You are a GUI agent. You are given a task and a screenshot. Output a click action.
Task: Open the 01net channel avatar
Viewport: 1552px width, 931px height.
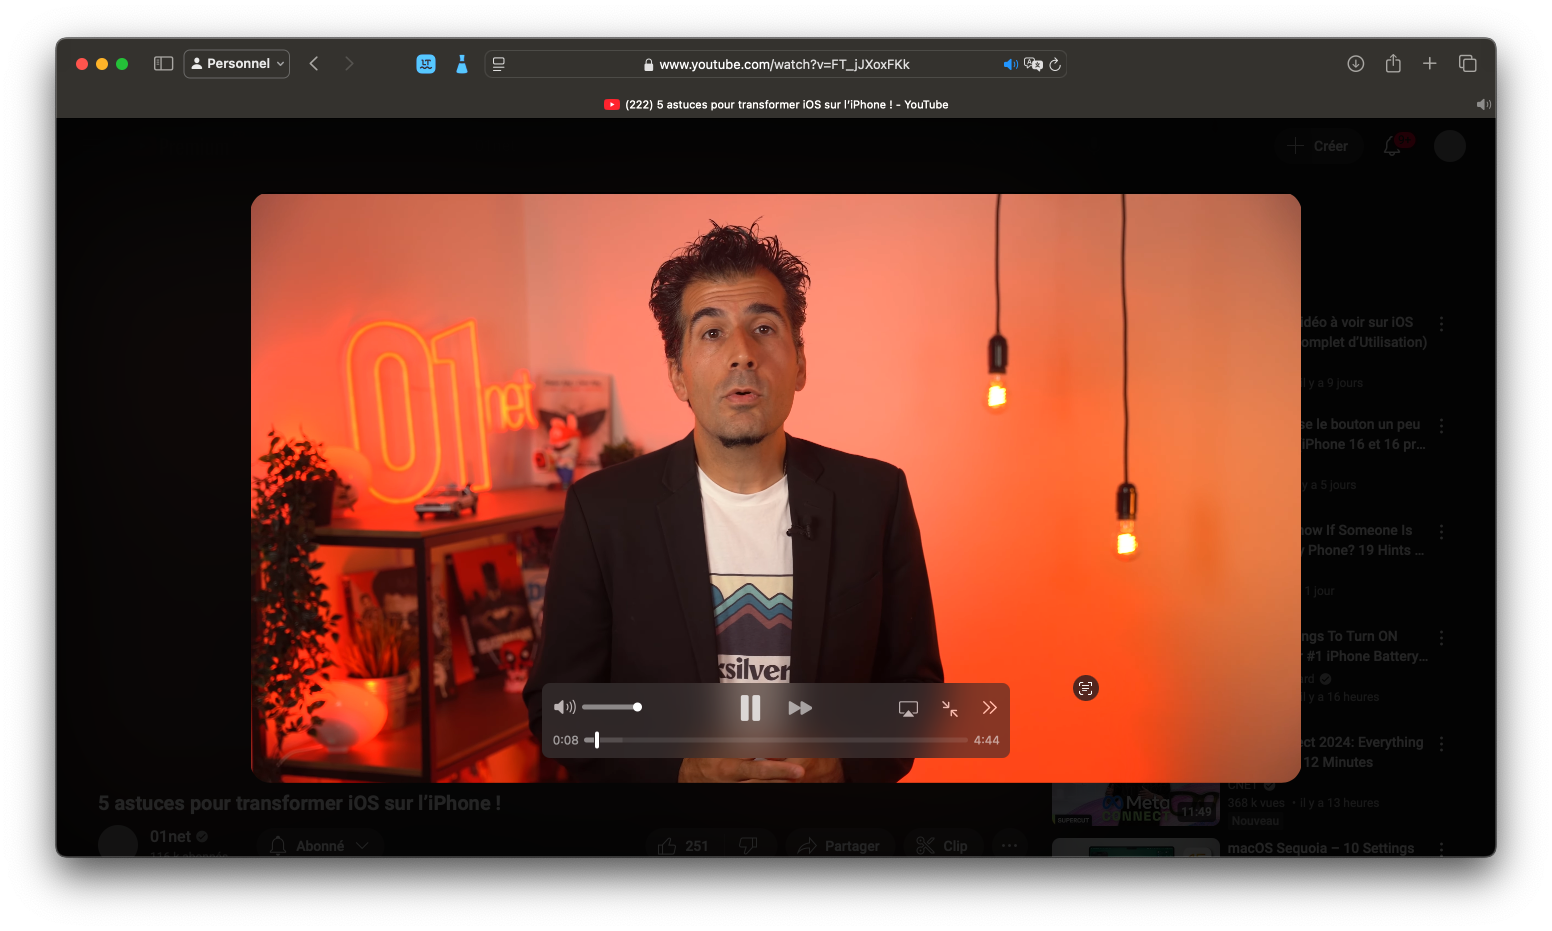[x=118, y=842]
